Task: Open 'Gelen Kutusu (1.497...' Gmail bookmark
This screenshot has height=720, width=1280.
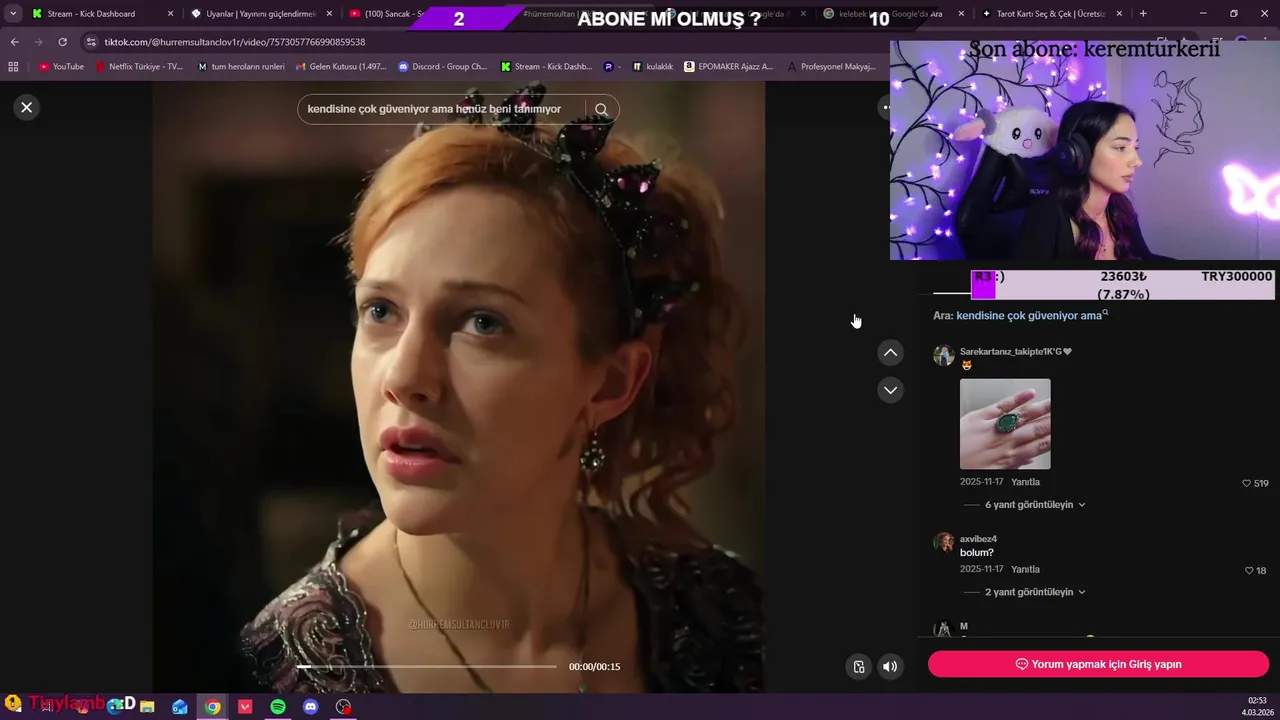Action: click(341, 66)
